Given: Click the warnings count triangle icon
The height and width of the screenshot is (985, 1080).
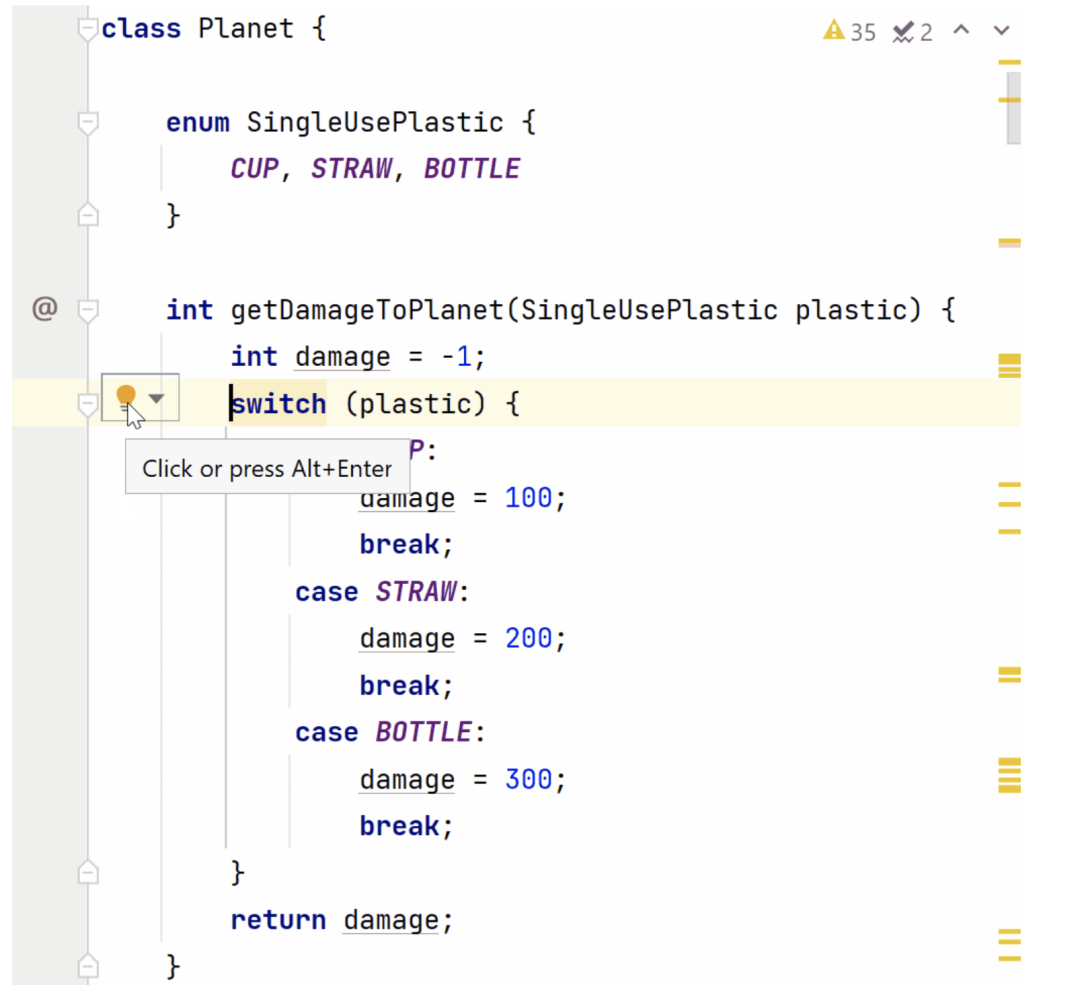Looking at the screenshot, I should (x=834, y=31).
